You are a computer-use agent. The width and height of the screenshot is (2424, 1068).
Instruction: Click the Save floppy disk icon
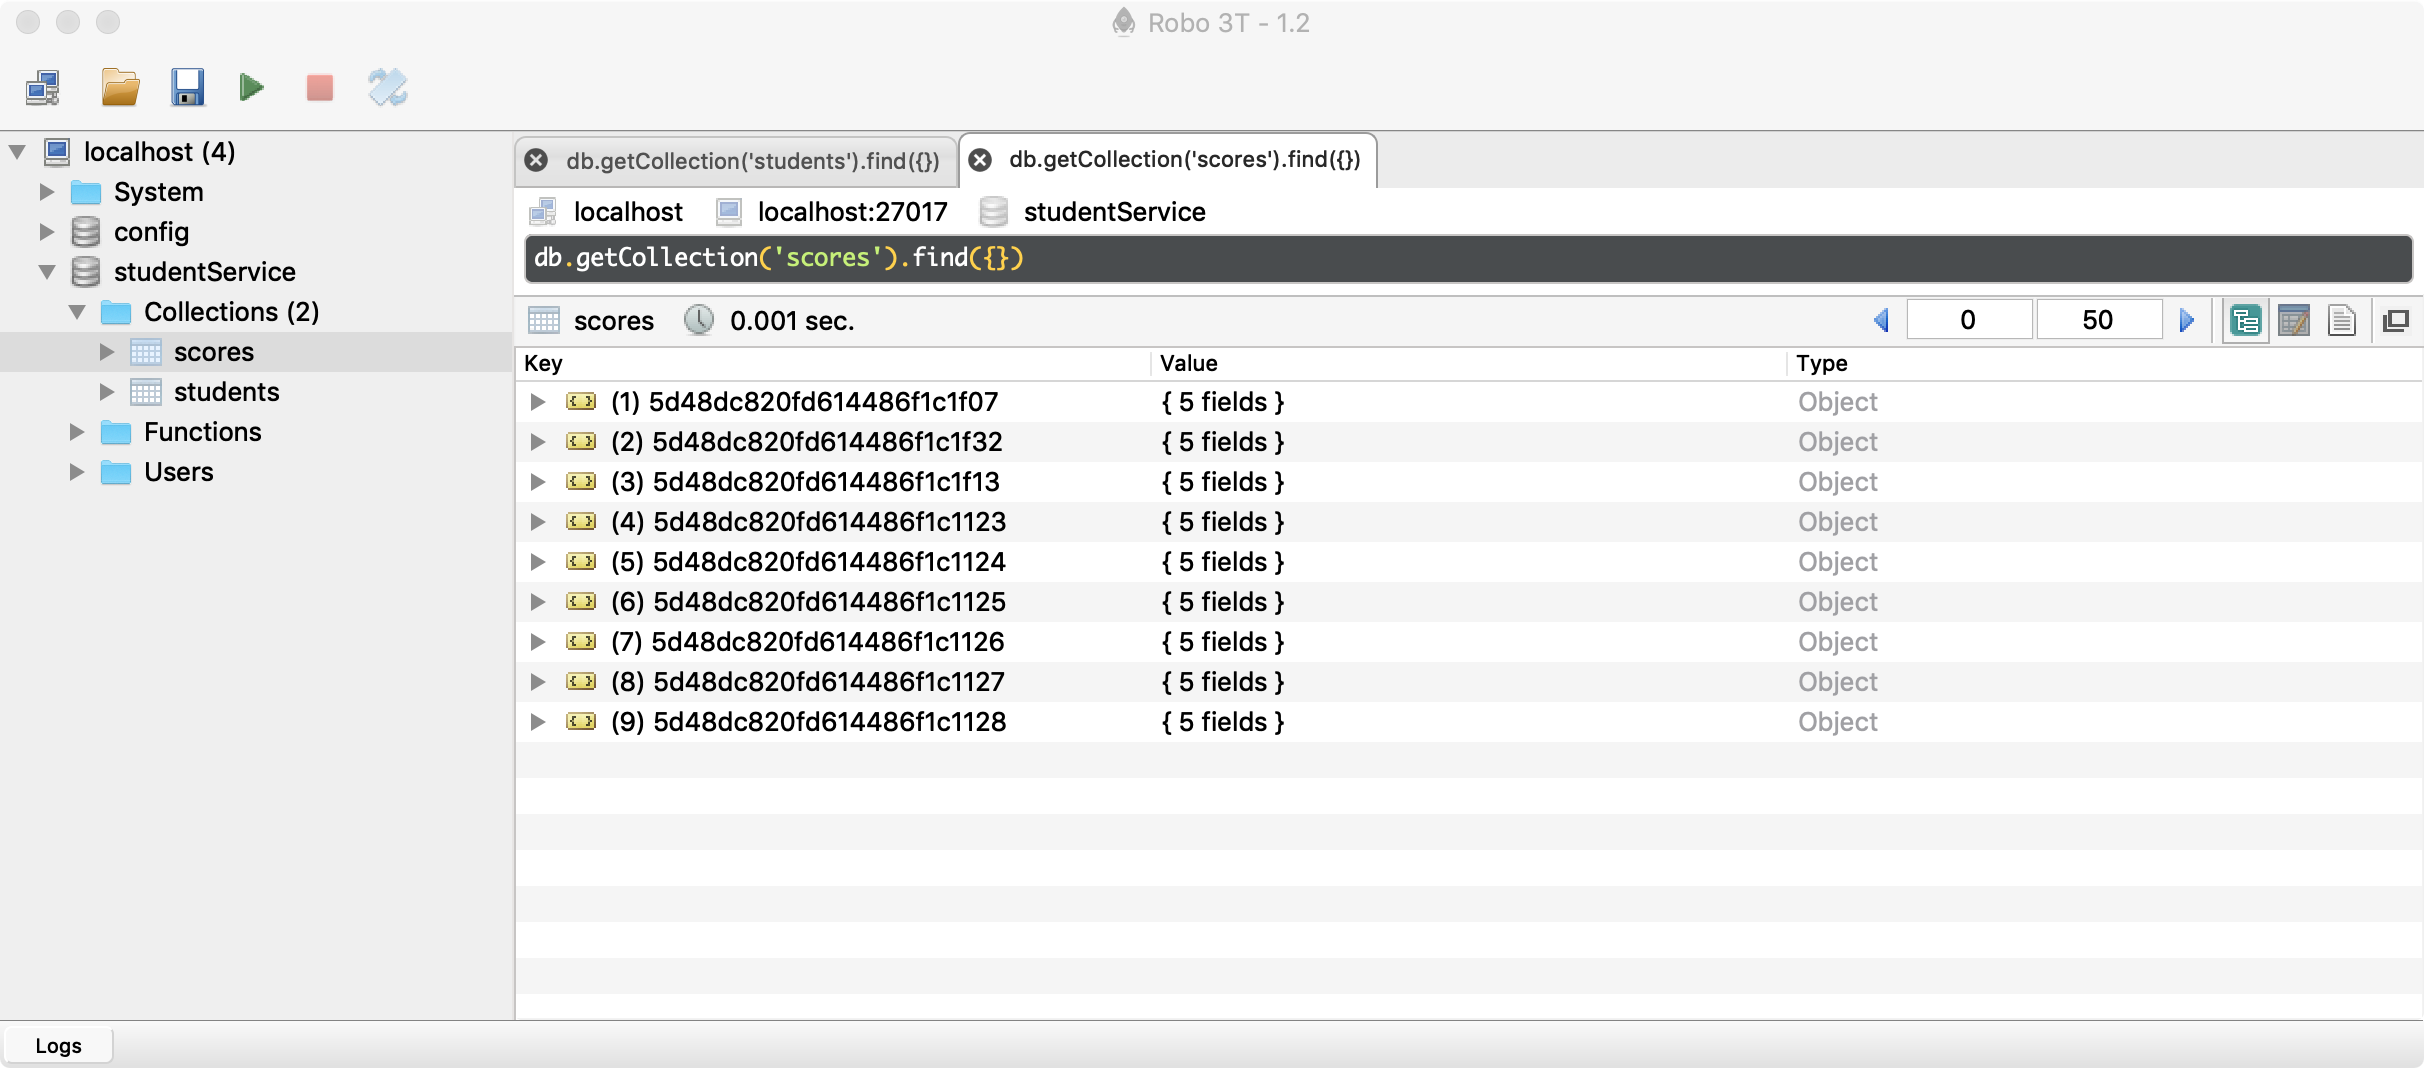pos(187,88)
